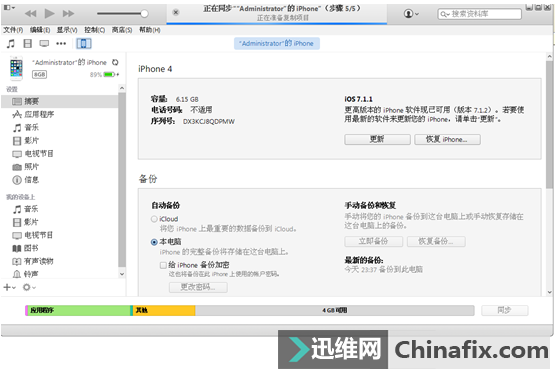The image size is (555, 374).
Task: Click sidebar scrollbar up arrow
Action: [122, 88]
